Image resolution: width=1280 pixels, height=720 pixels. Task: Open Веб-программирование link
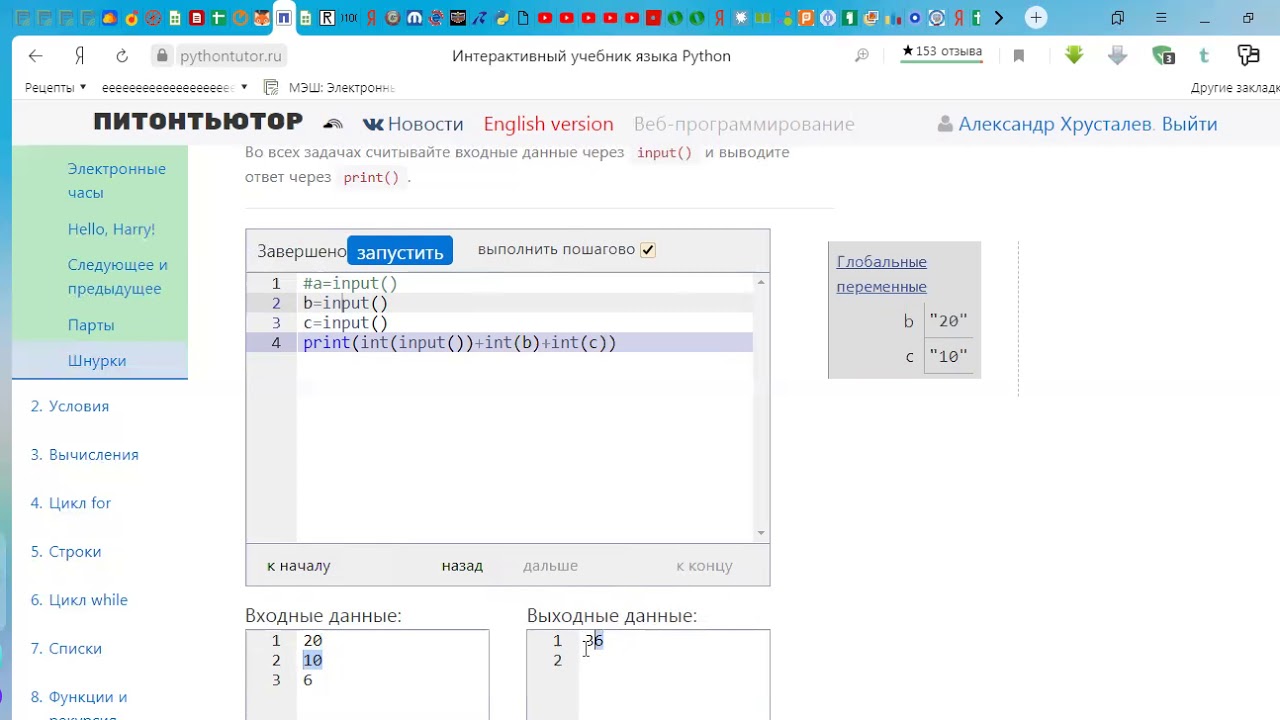(744, 124)
